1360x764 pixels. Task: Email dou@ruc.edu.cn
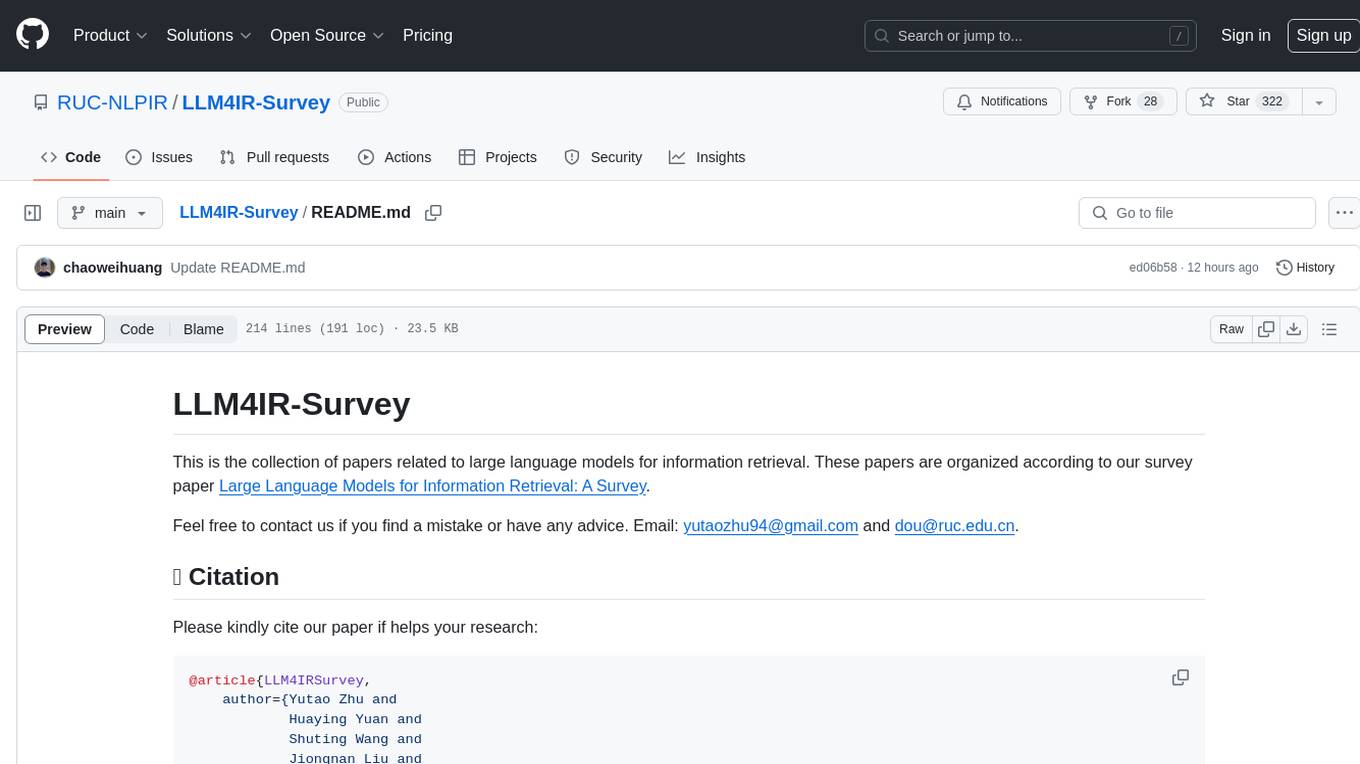[x=954, y=526]
